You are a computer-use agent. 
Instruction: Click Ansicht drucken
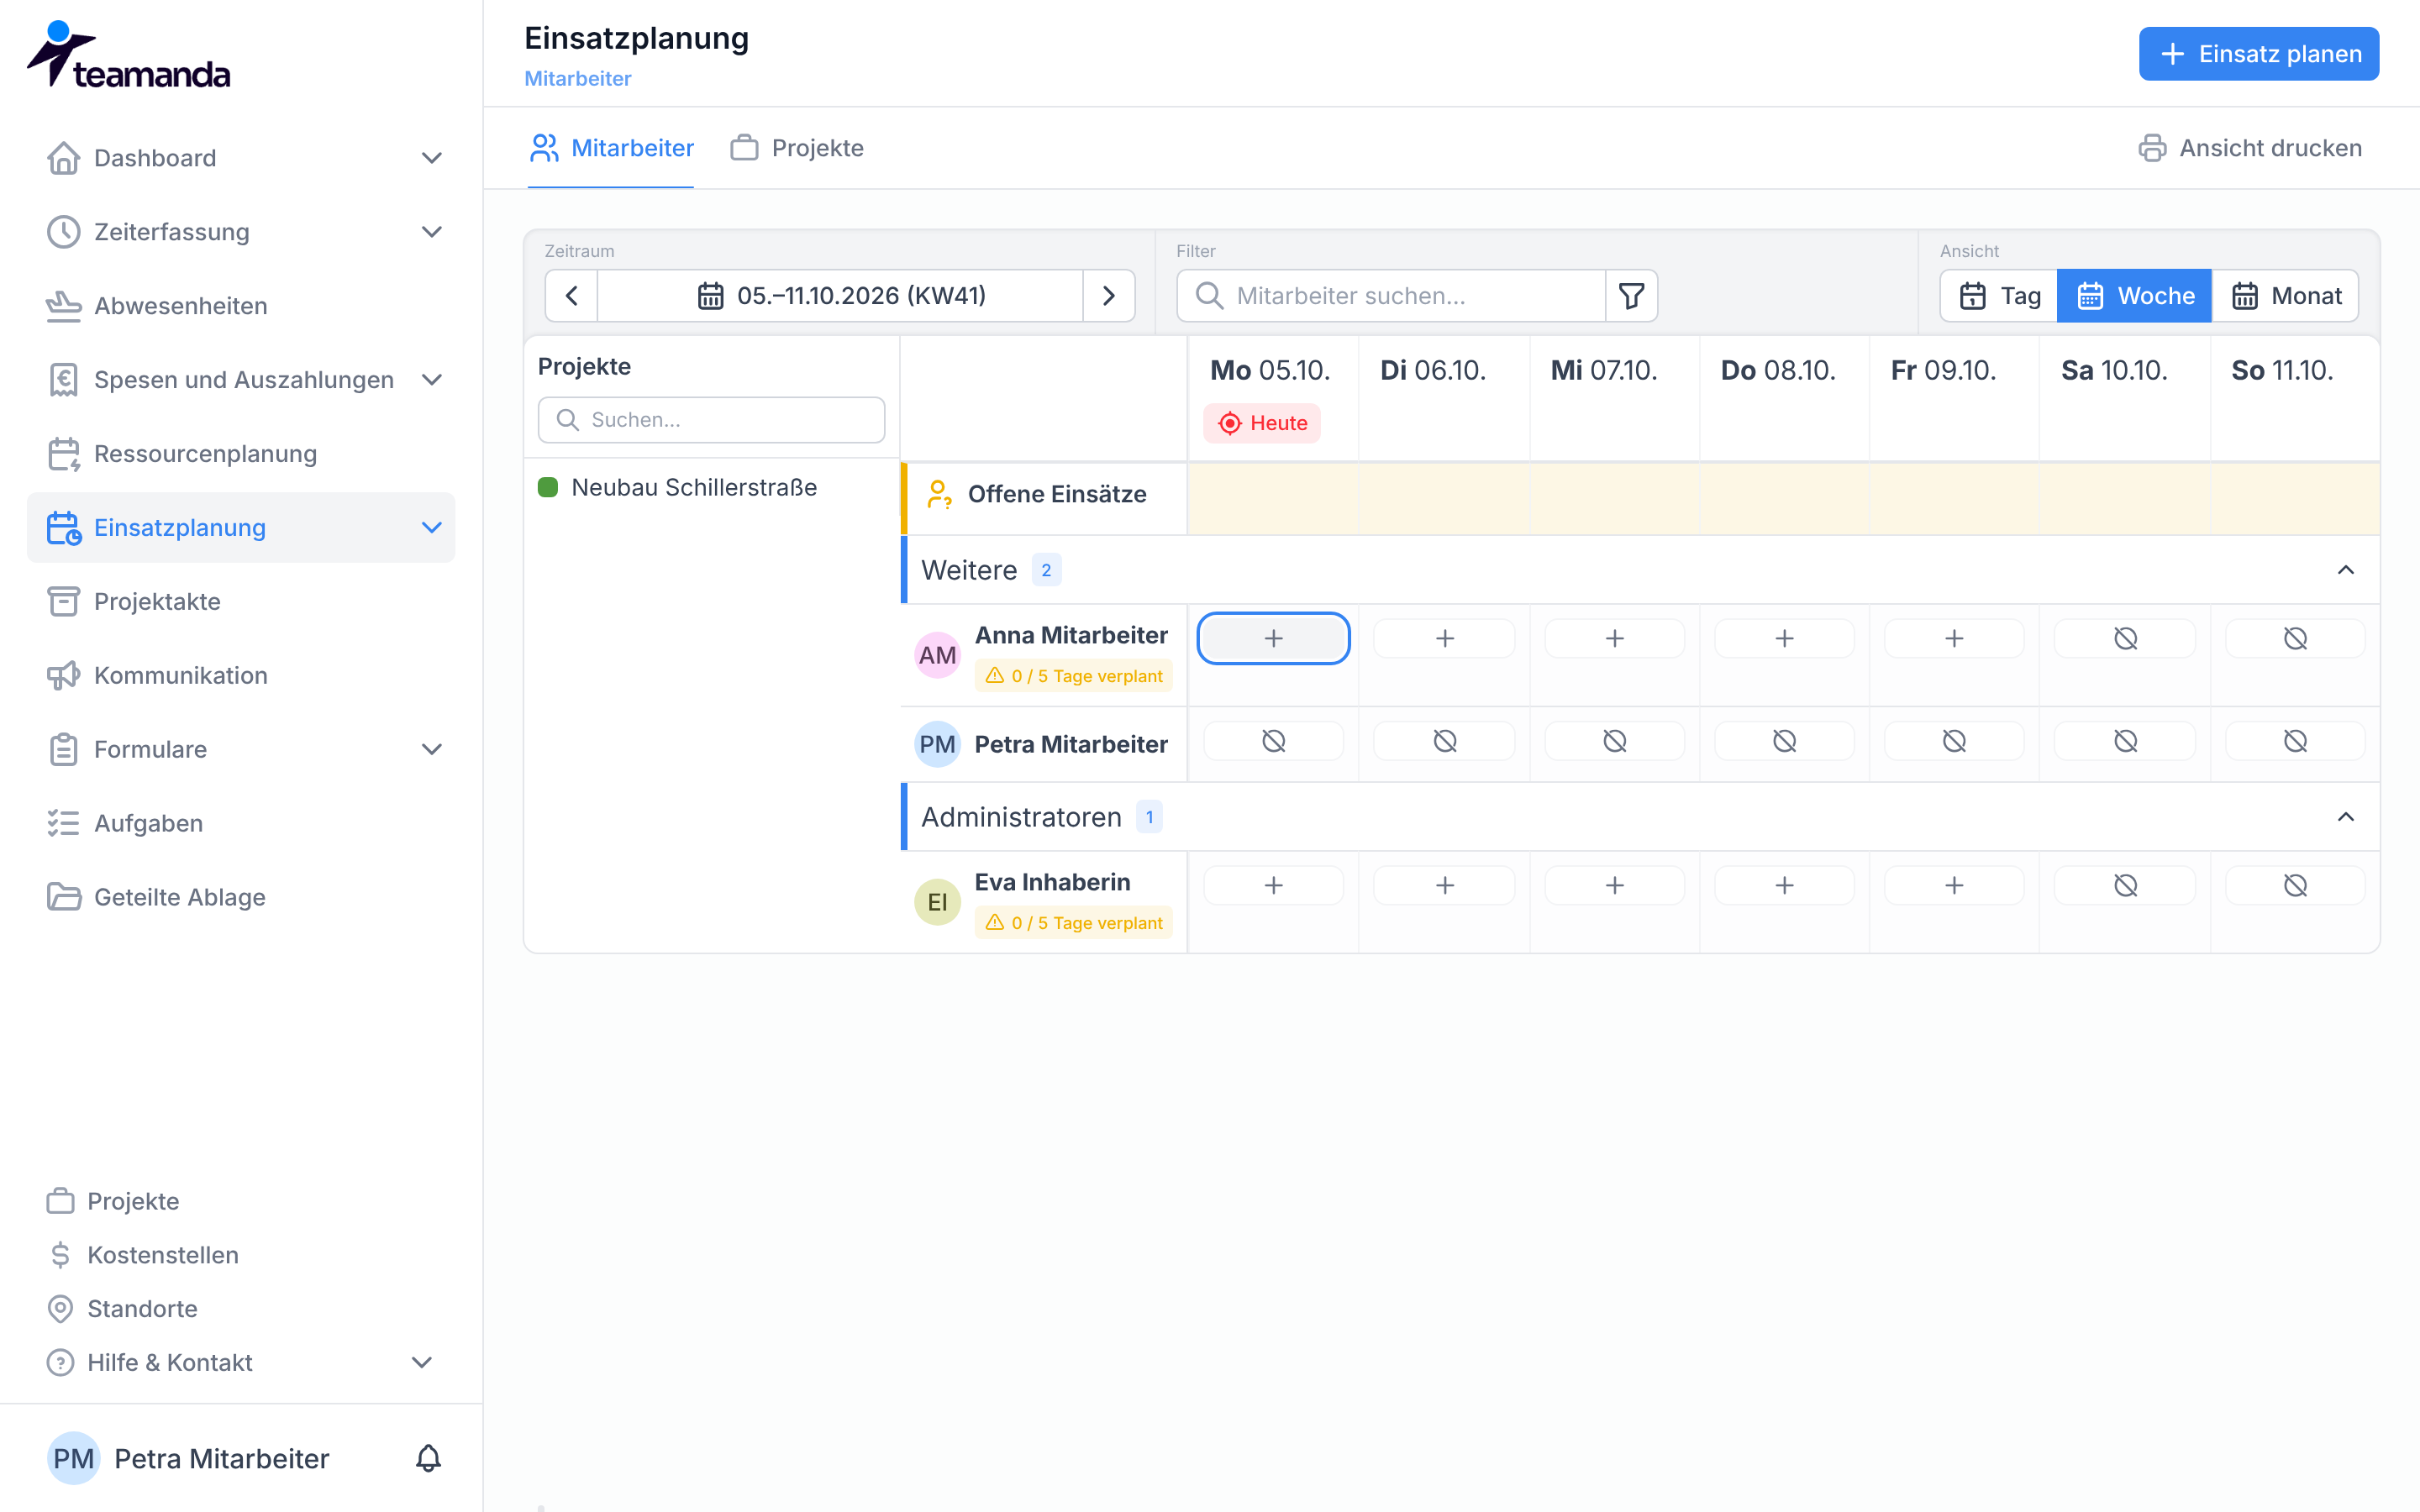2250,148
